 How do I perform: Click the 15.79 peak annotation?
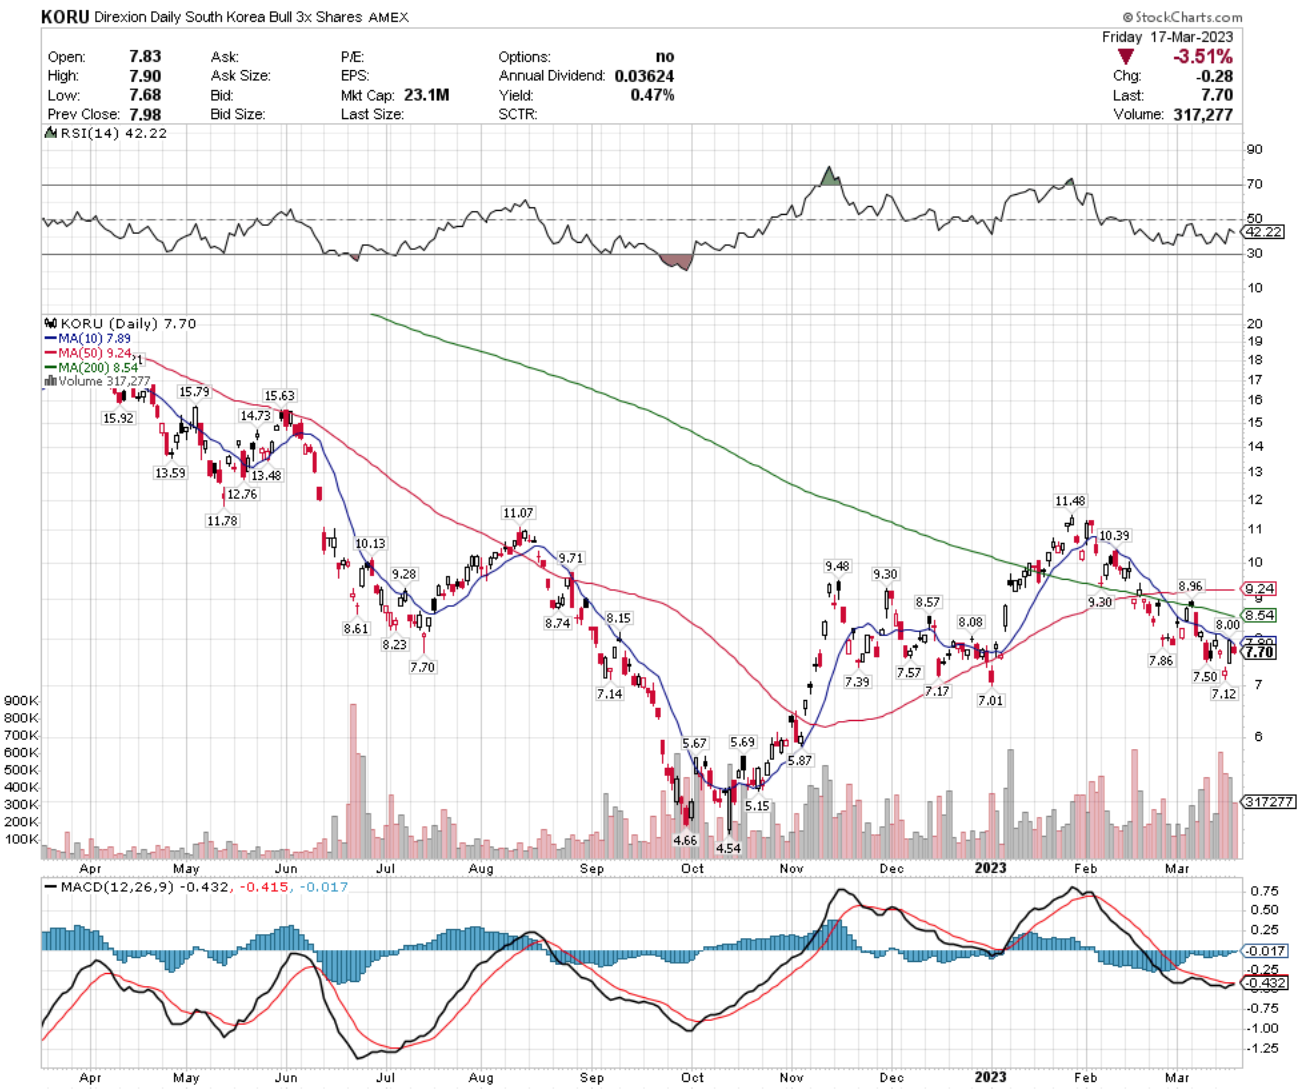point(194,392)
